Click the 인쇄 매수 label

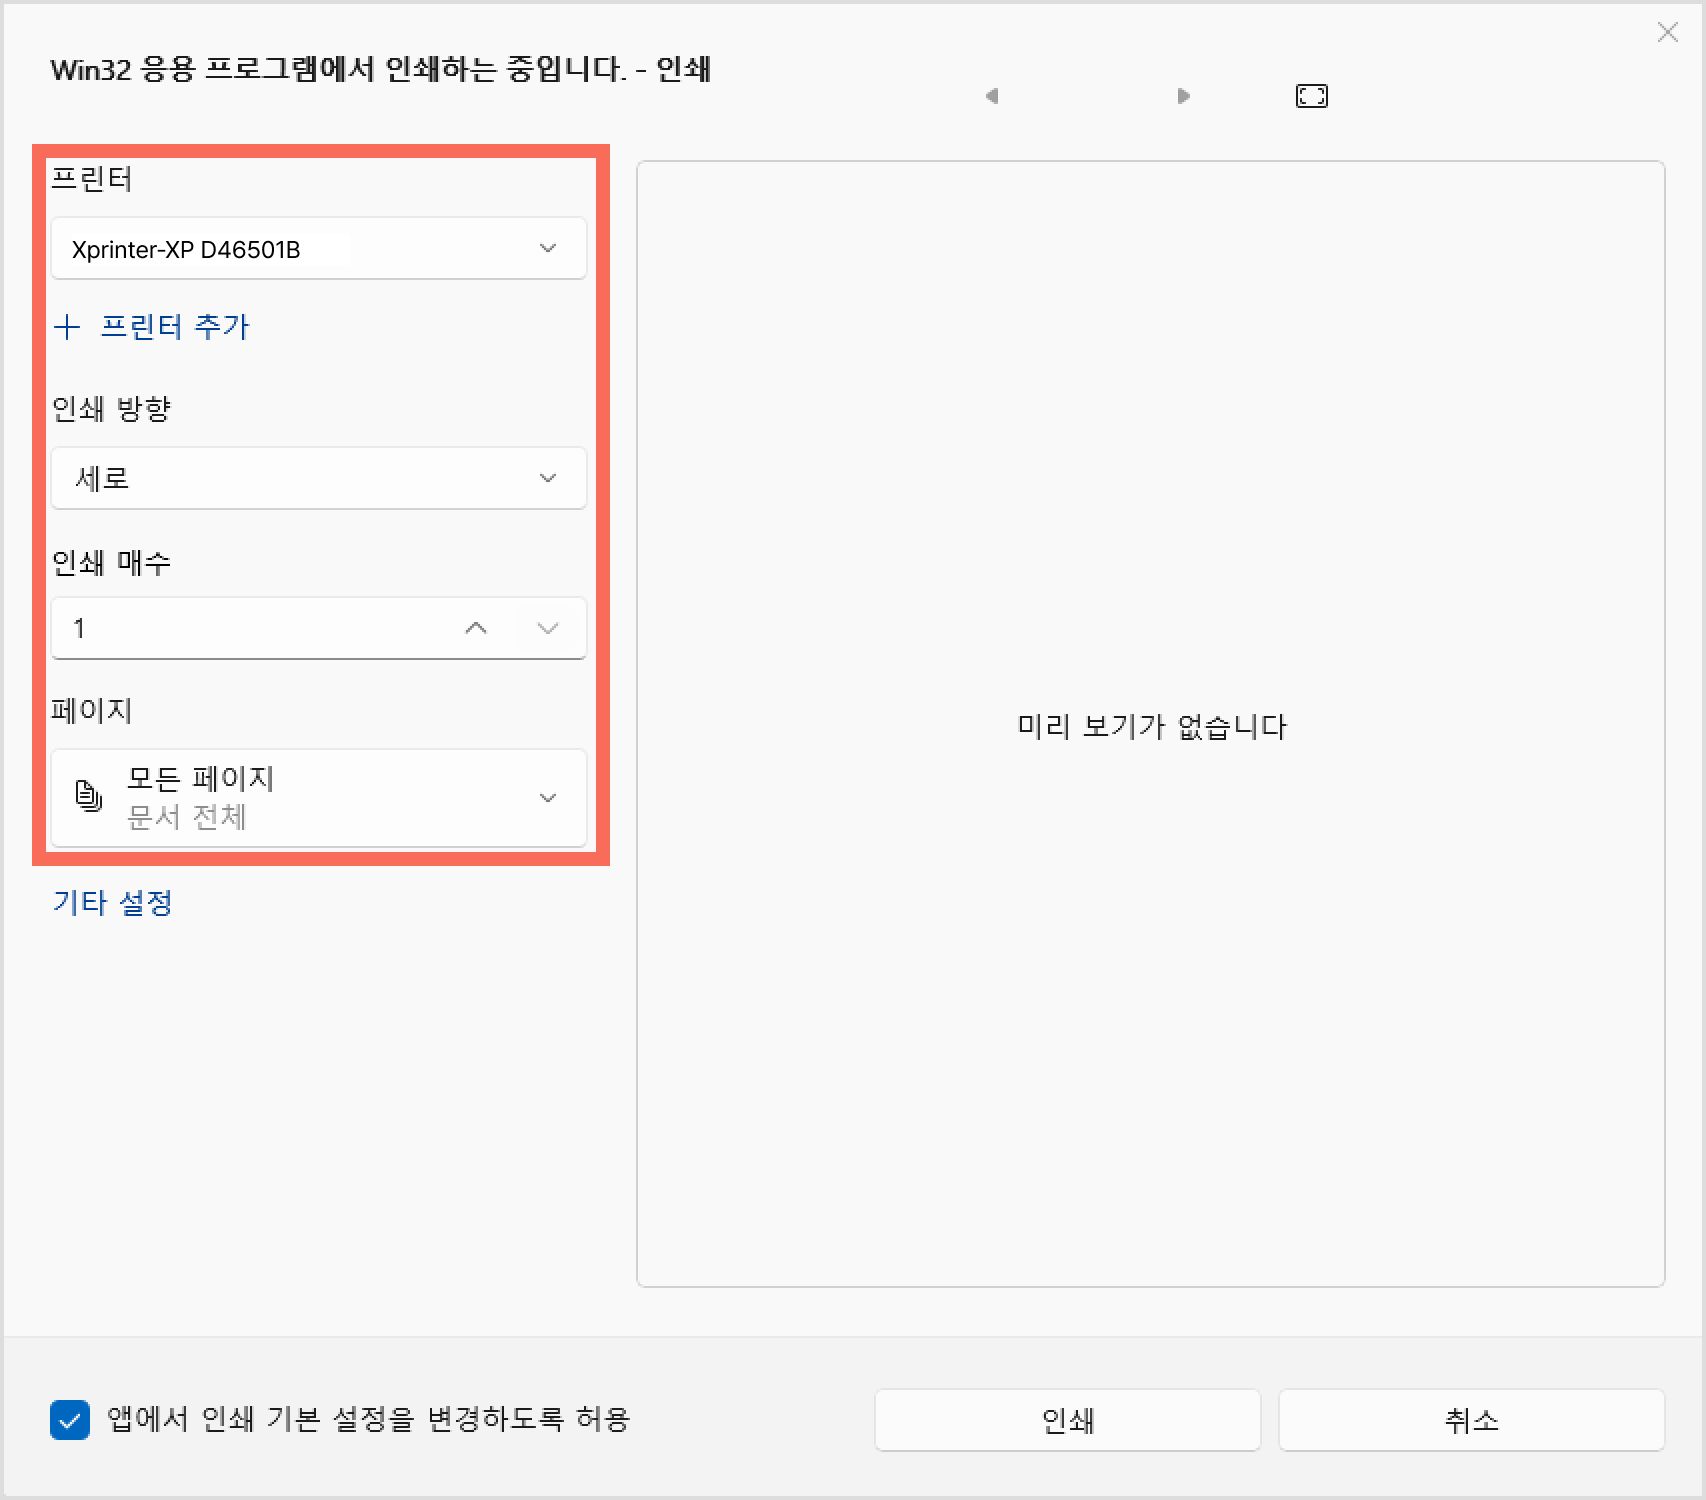point(112,562)
